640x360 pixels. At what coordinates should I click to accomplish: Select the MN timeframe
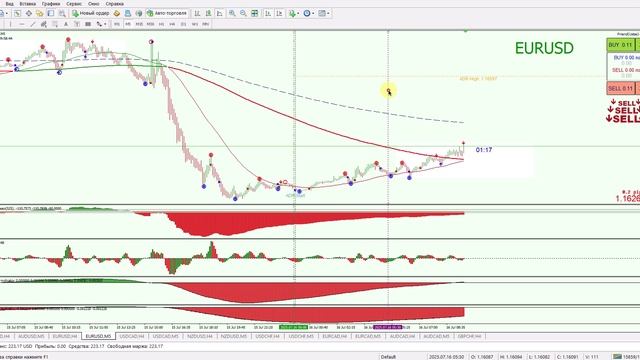(x=206, y=24)
